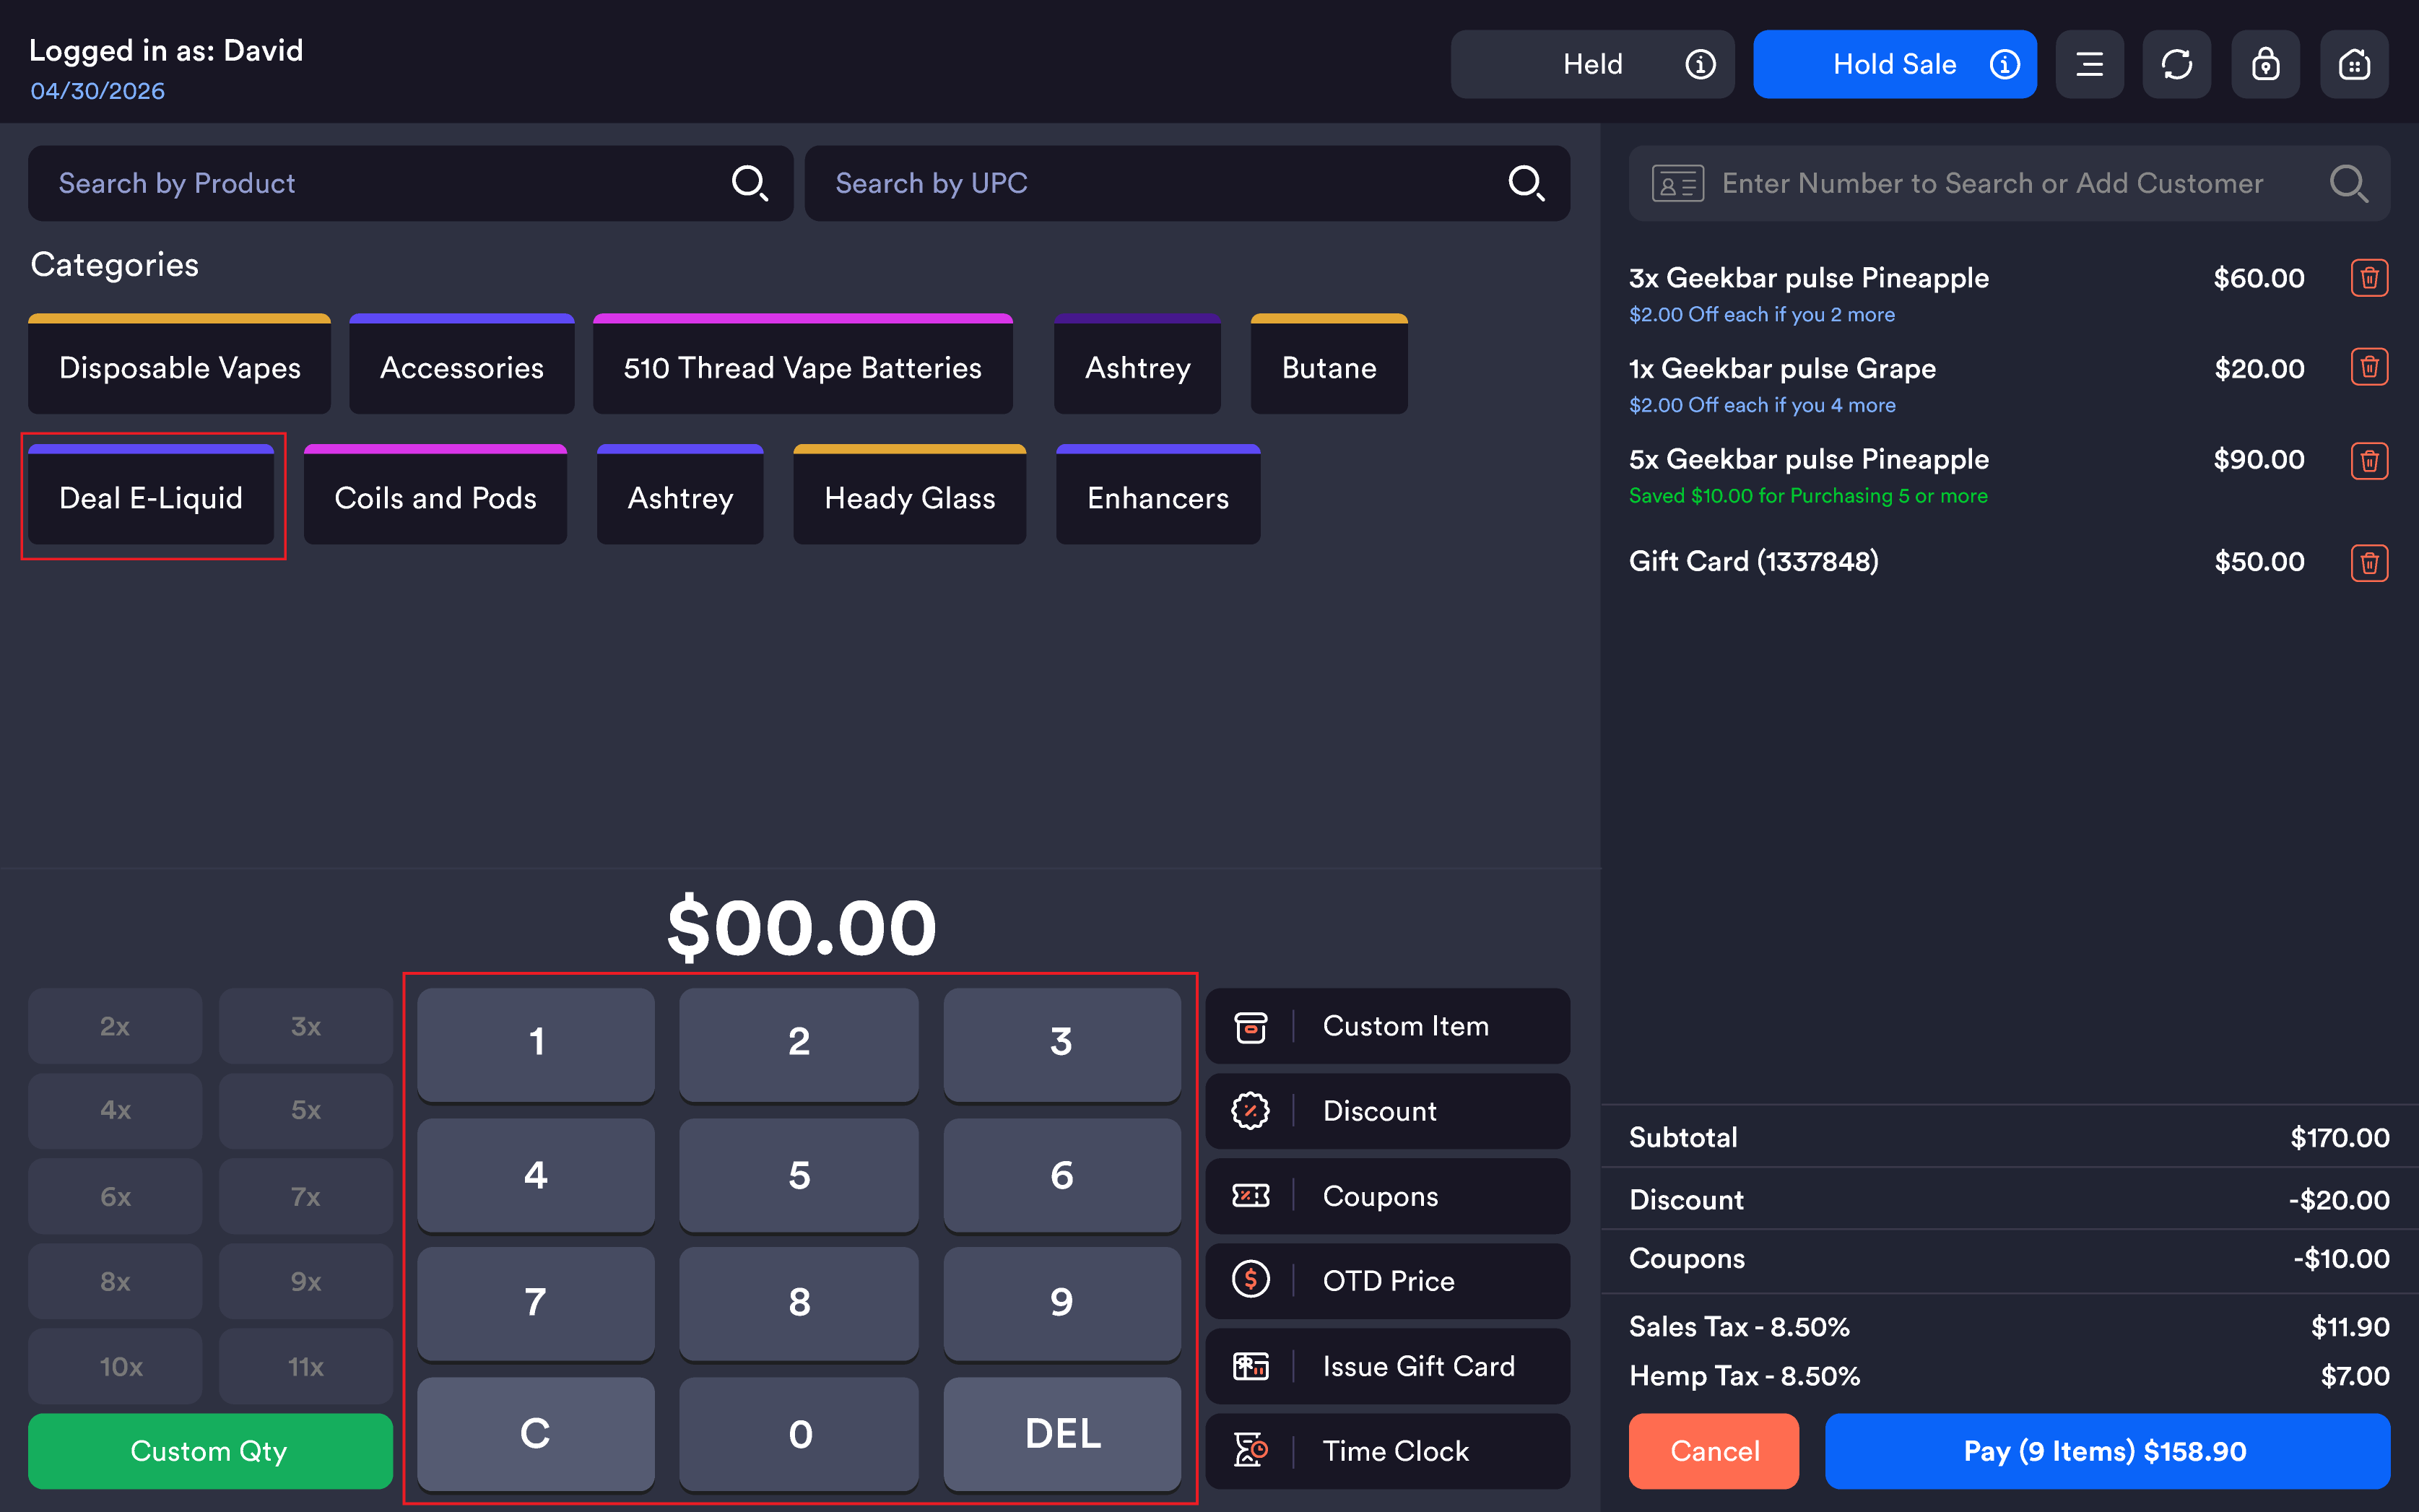Click the refresh sync icon

pos(2176,64)
